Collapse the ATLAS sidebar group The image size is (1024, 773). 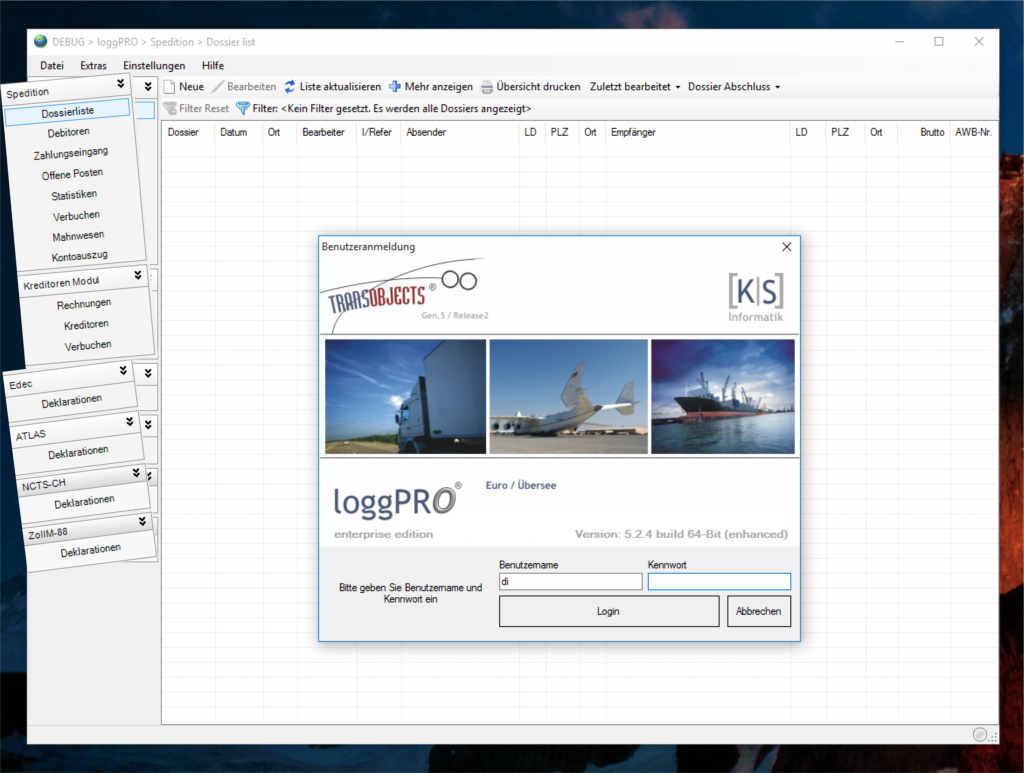pyautogui.click(x=130, y=422)
